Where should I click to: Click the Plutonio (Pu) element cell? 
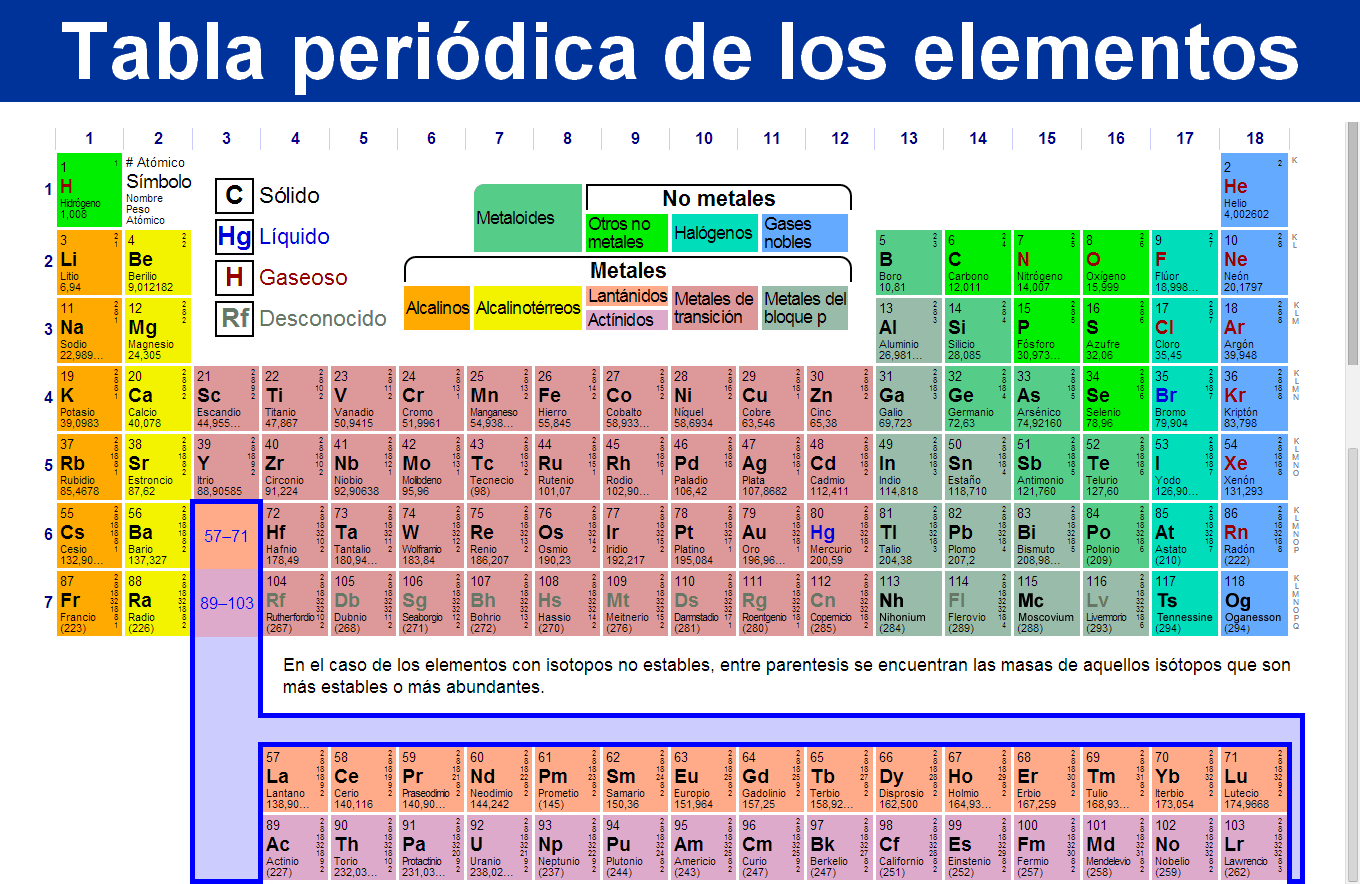click(635, 847)
